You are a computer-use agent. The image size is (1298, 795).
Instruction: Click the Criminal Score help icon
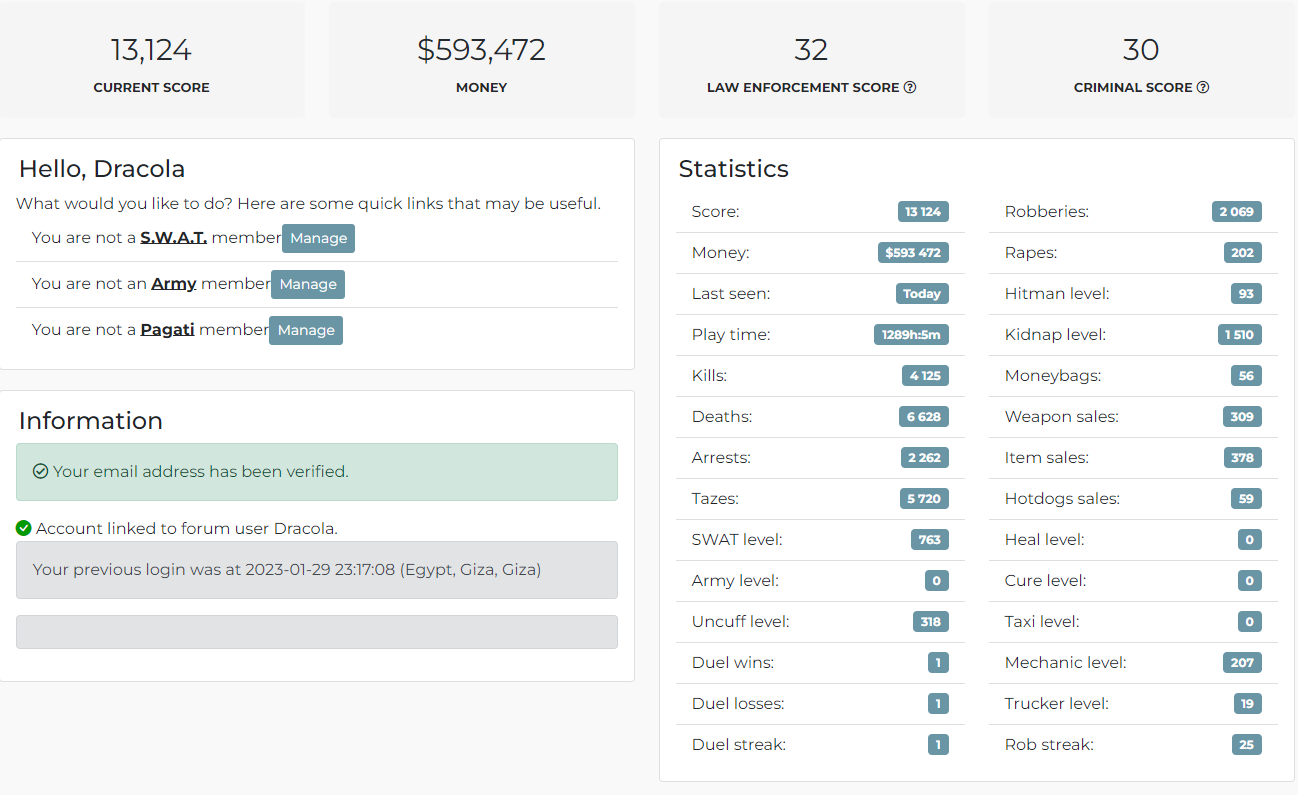click(1203, 87)
